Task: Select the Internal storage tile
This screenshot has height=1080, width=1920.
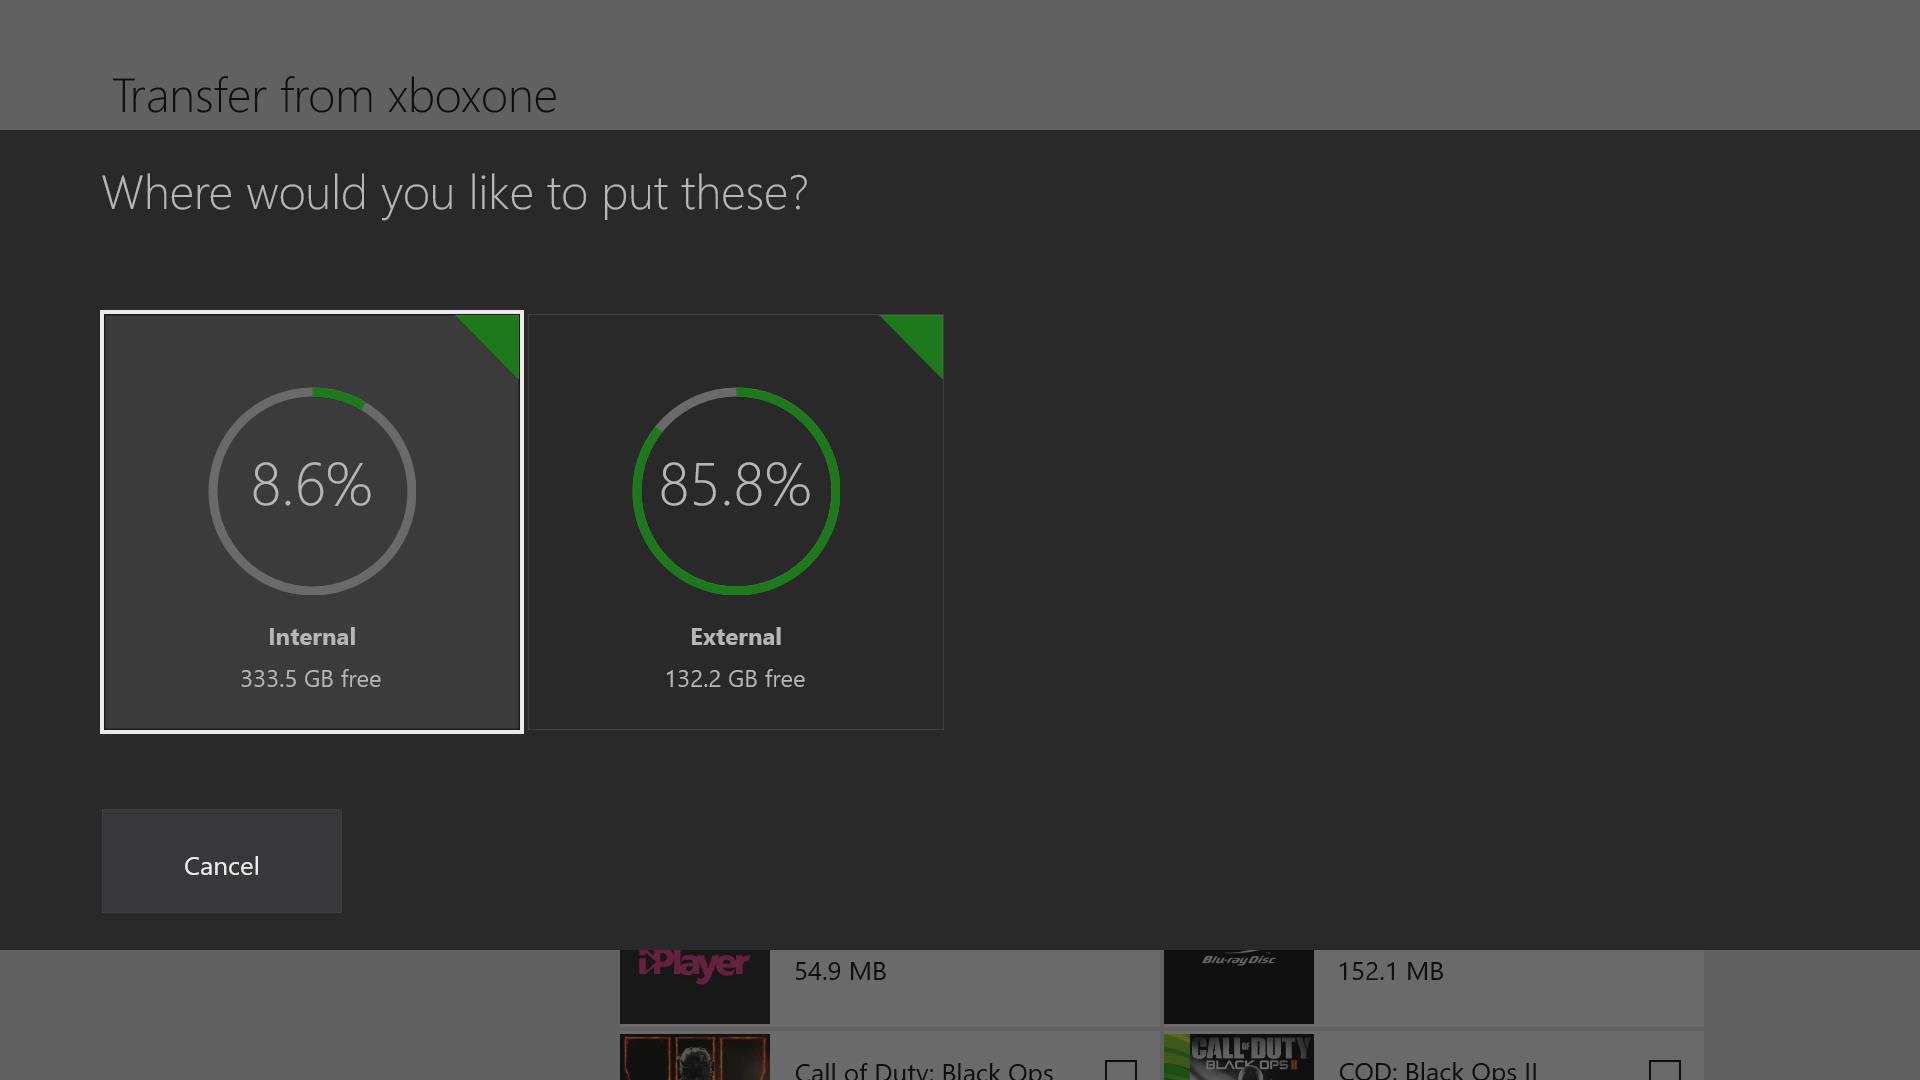Action: (x=312, y=522)
